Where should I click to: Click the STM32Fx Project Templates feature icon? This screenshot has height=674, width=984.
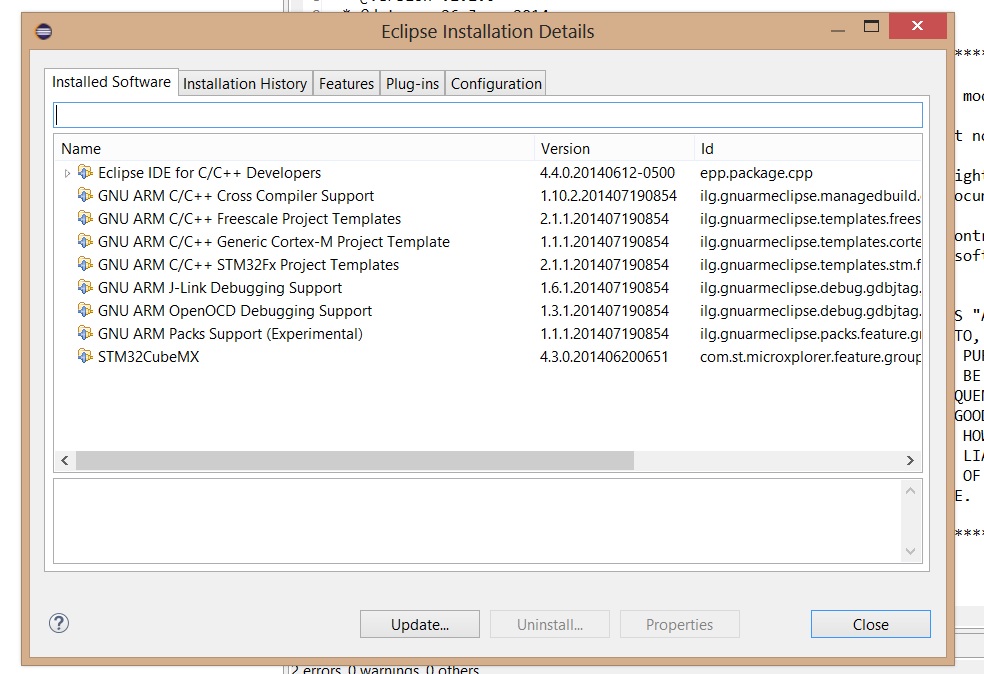pos(85,264)
